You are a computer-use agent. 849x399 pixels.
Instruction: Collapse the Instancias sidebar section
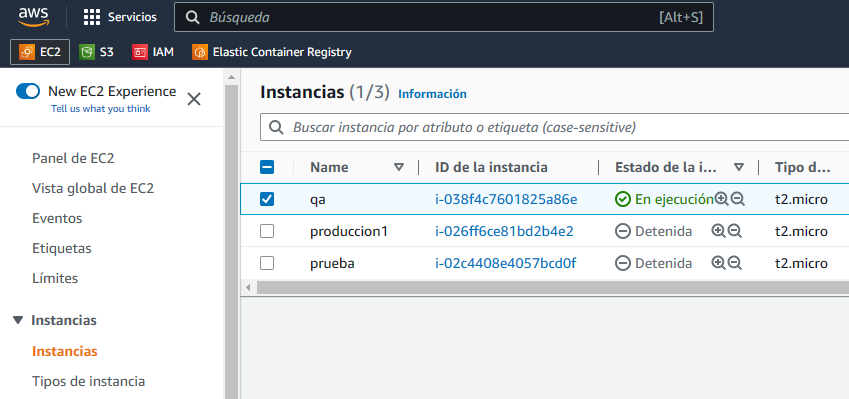[18, 320]
